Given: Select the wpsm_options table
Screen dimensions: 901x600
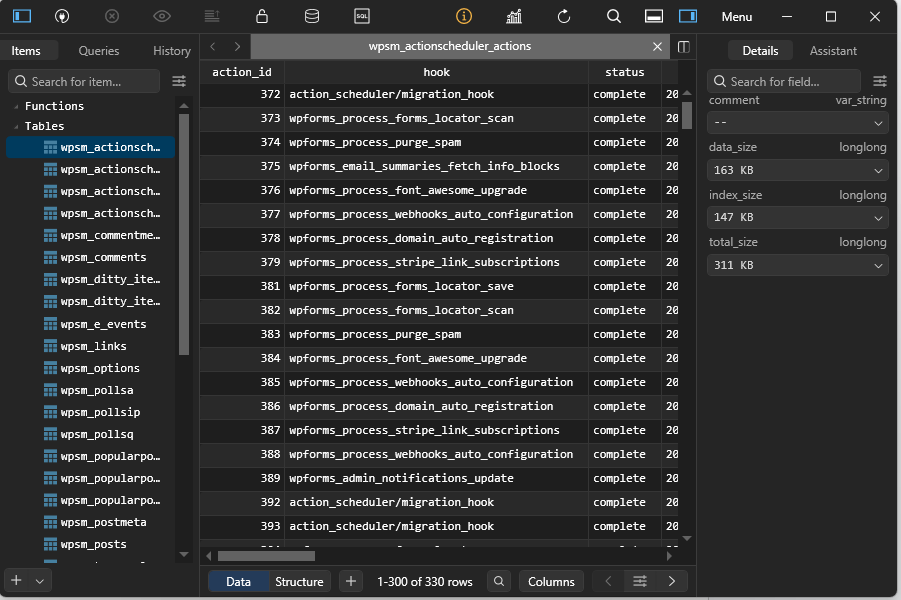Looking at the screenshot, I should [100, 368].
